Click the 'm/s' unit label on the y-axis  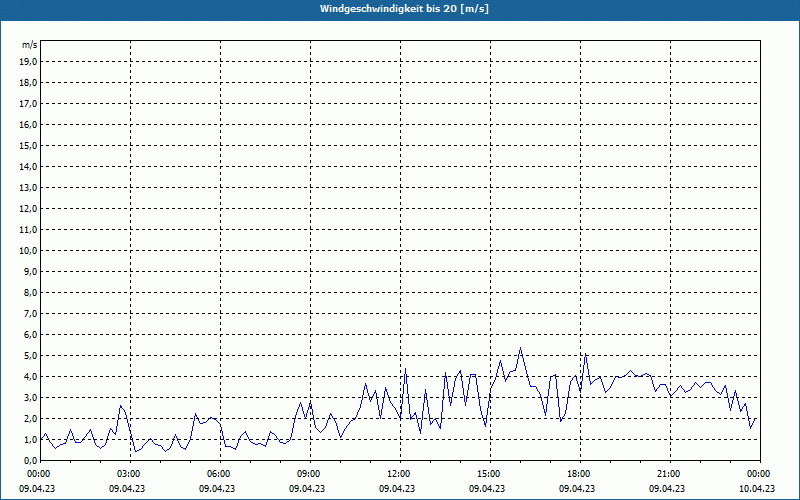[30, 45]
